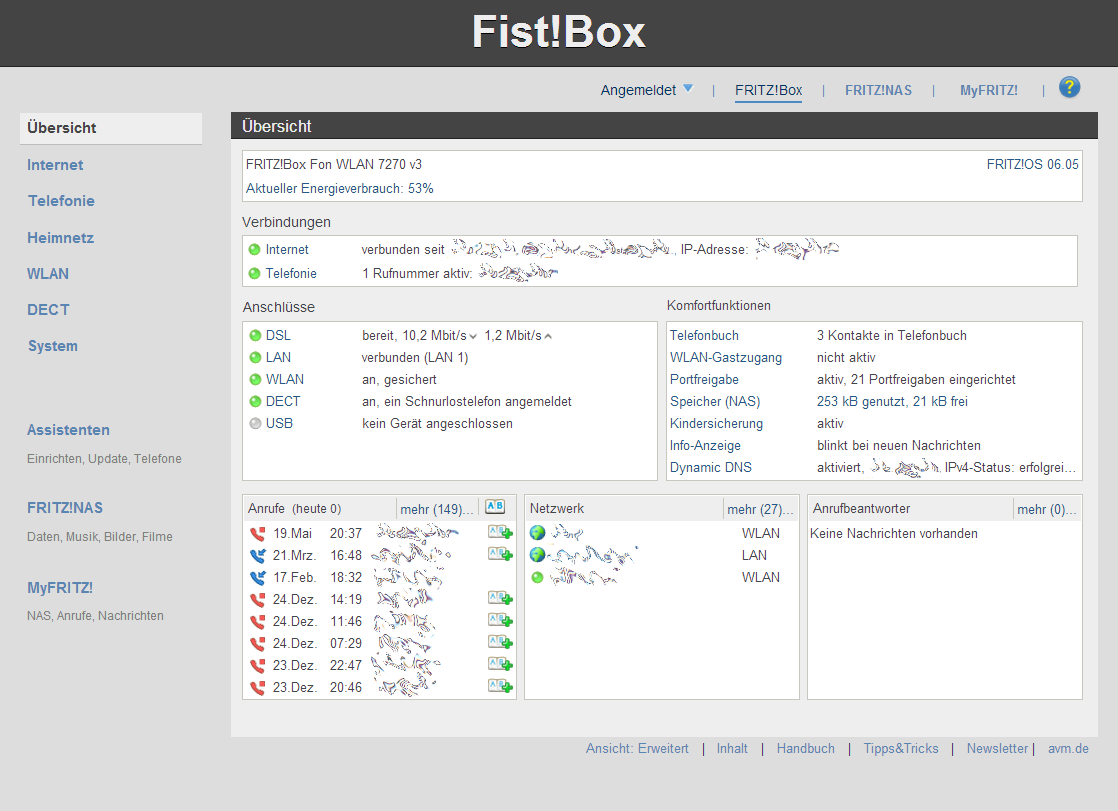Click the globe icon of the first WLAN device

click(537, 532)
